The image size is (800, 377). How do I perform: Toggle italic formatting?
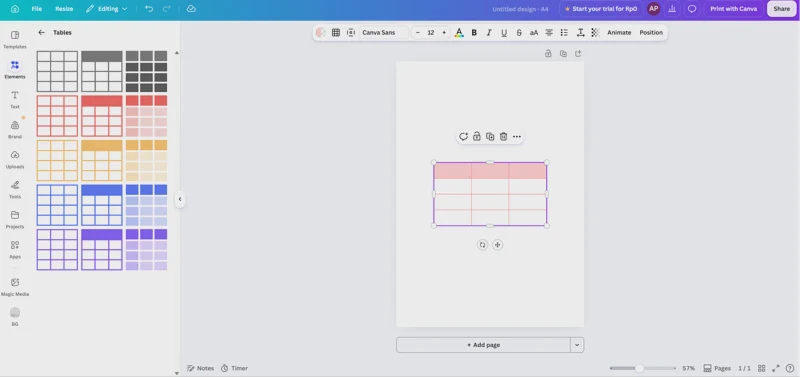click(x=489, y=33)
